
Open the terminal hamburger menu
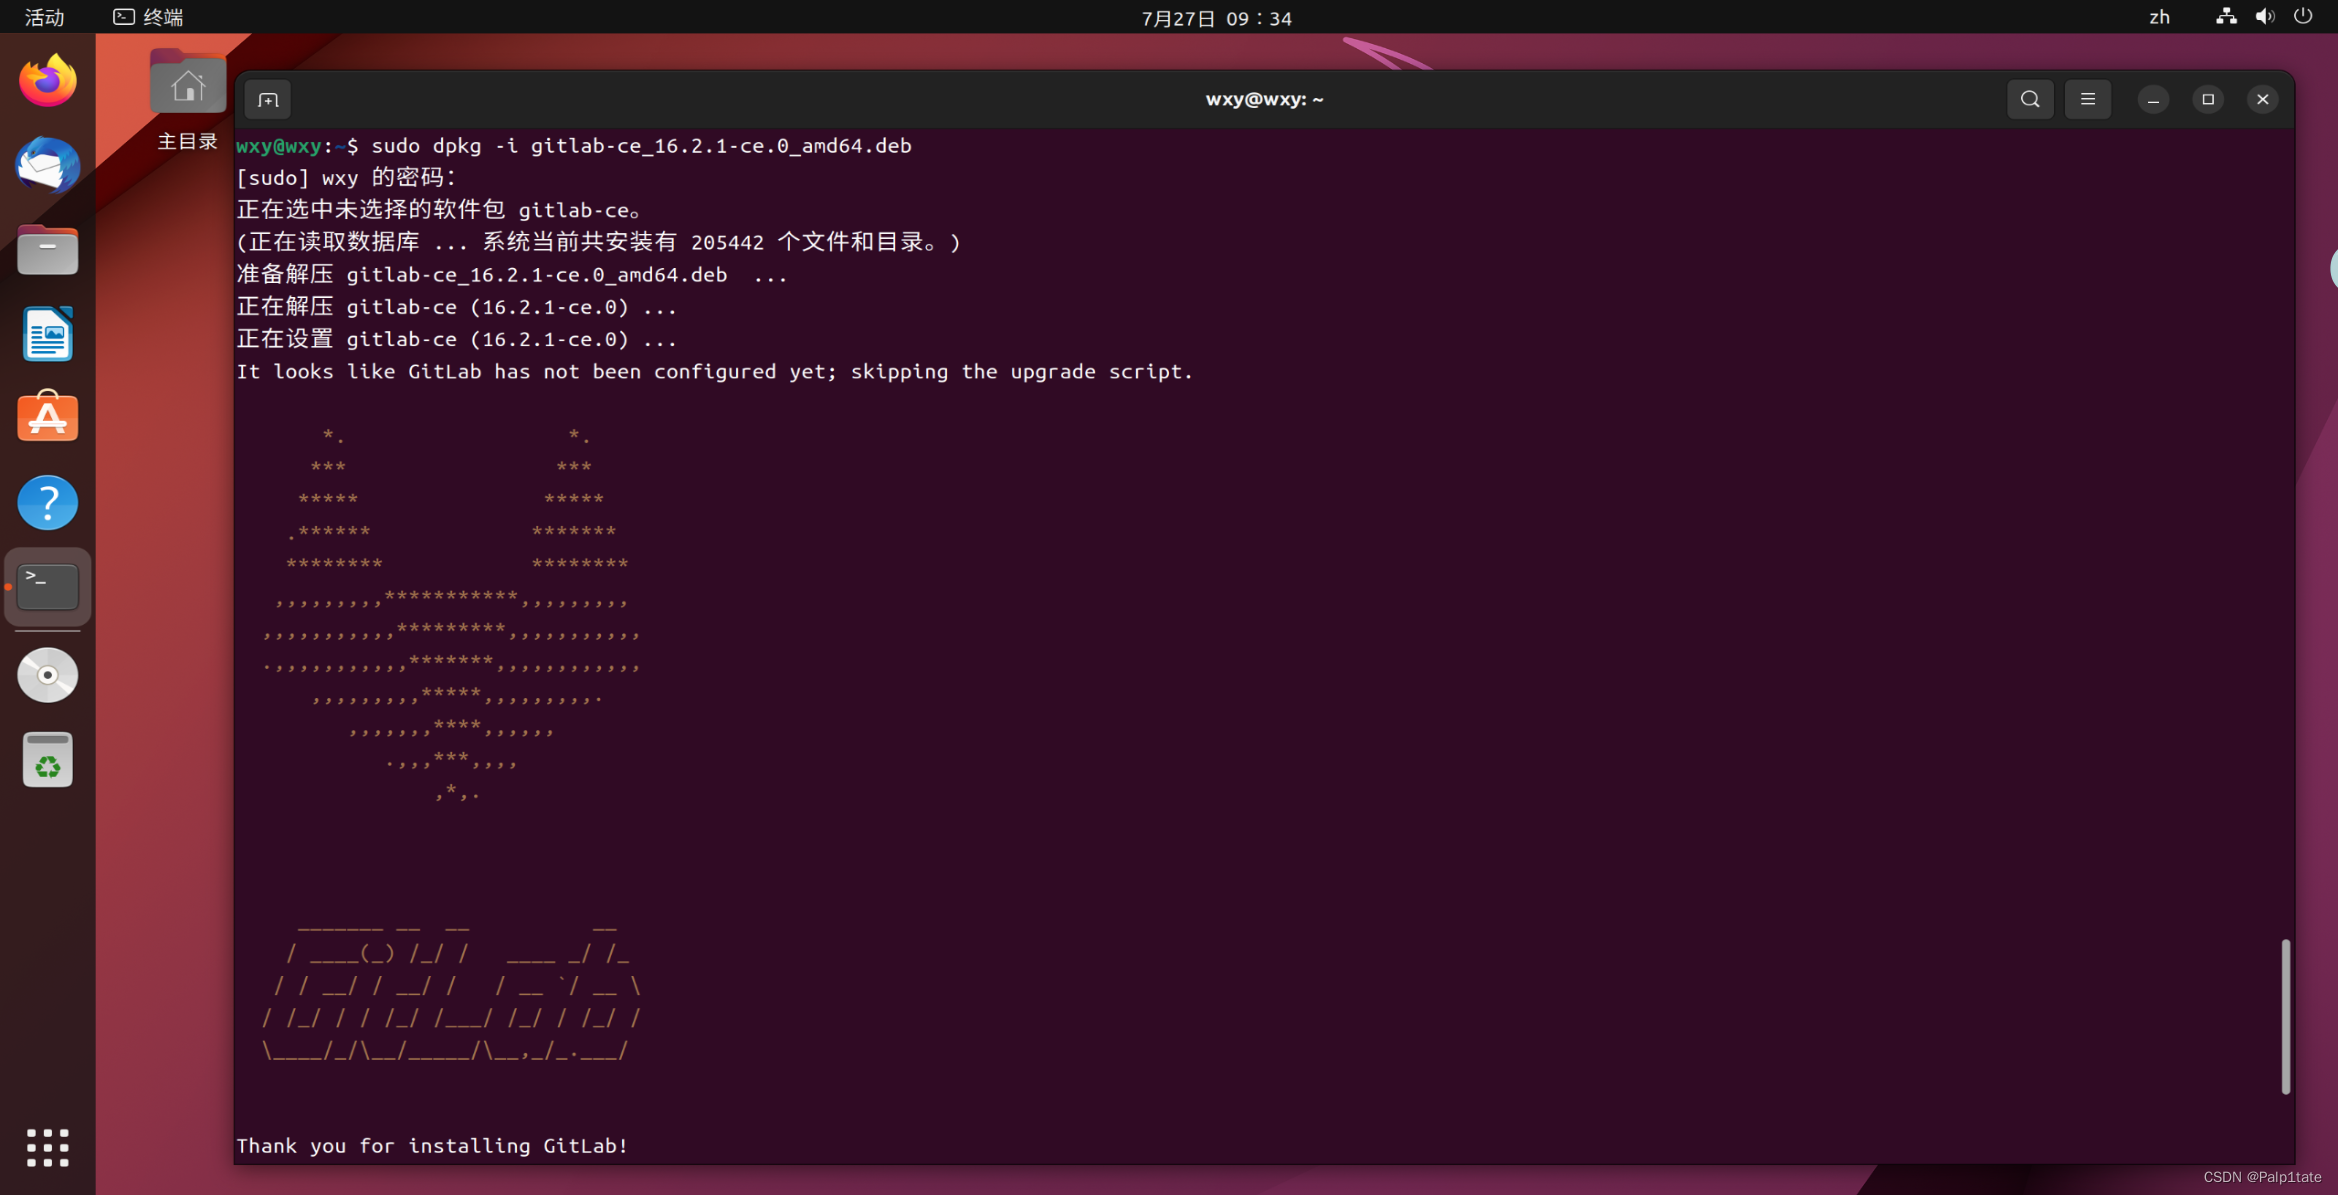click(x=2088, y=99)
